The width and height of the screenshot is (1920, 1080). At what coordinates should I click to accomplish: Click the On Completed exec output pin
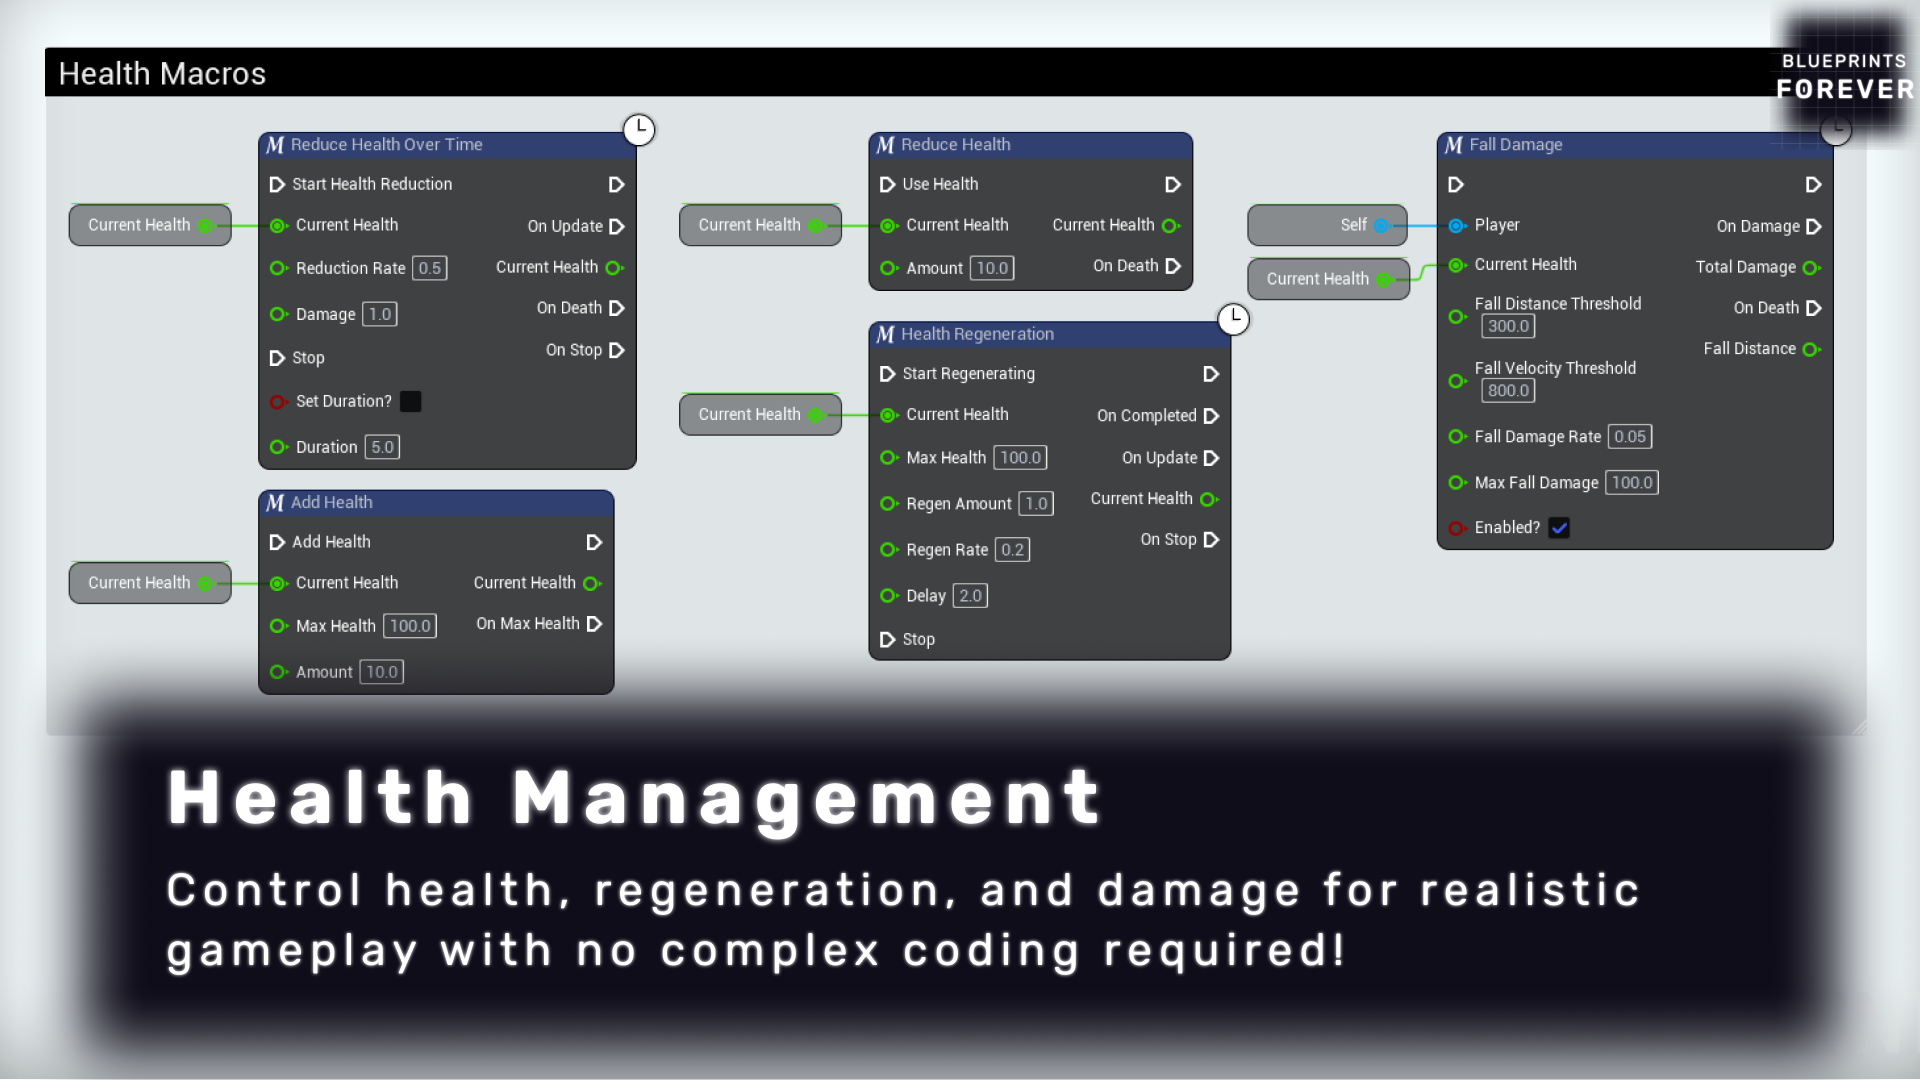pyautogui.click(x=1211, y=416)
